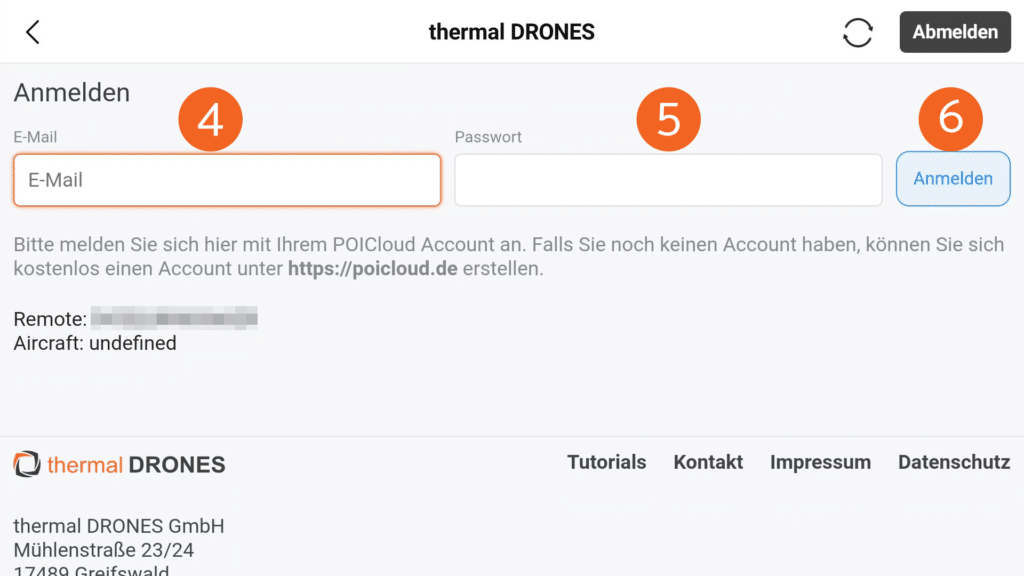Click the Anmelden section heading
Screen dimensions: 1024x576
tap(72, 93)
